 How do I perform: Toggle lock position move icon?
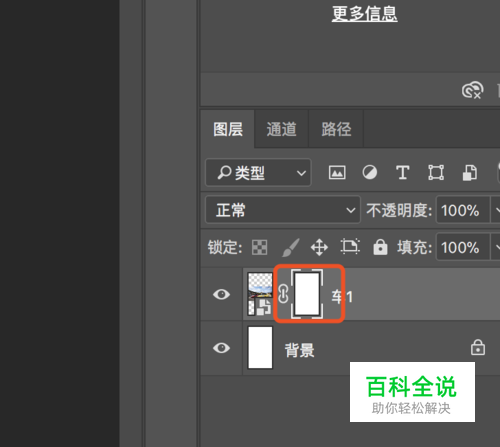319,247
